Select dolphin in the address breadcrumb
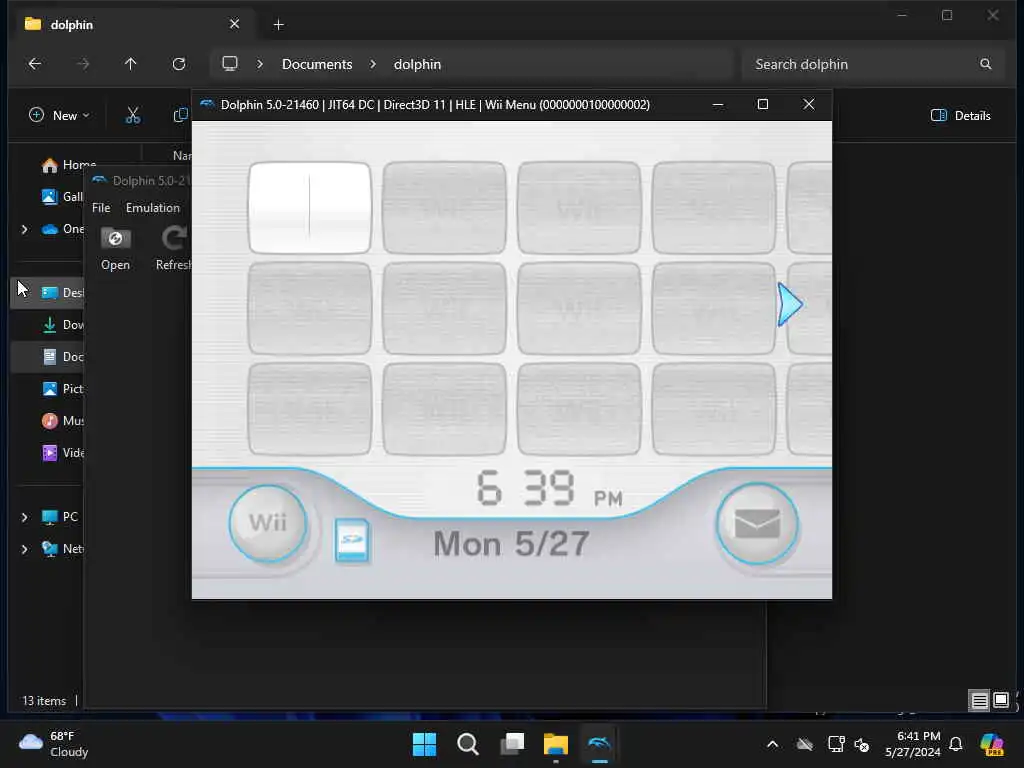This screenshot has width=1024, height=768. point(417,64)
